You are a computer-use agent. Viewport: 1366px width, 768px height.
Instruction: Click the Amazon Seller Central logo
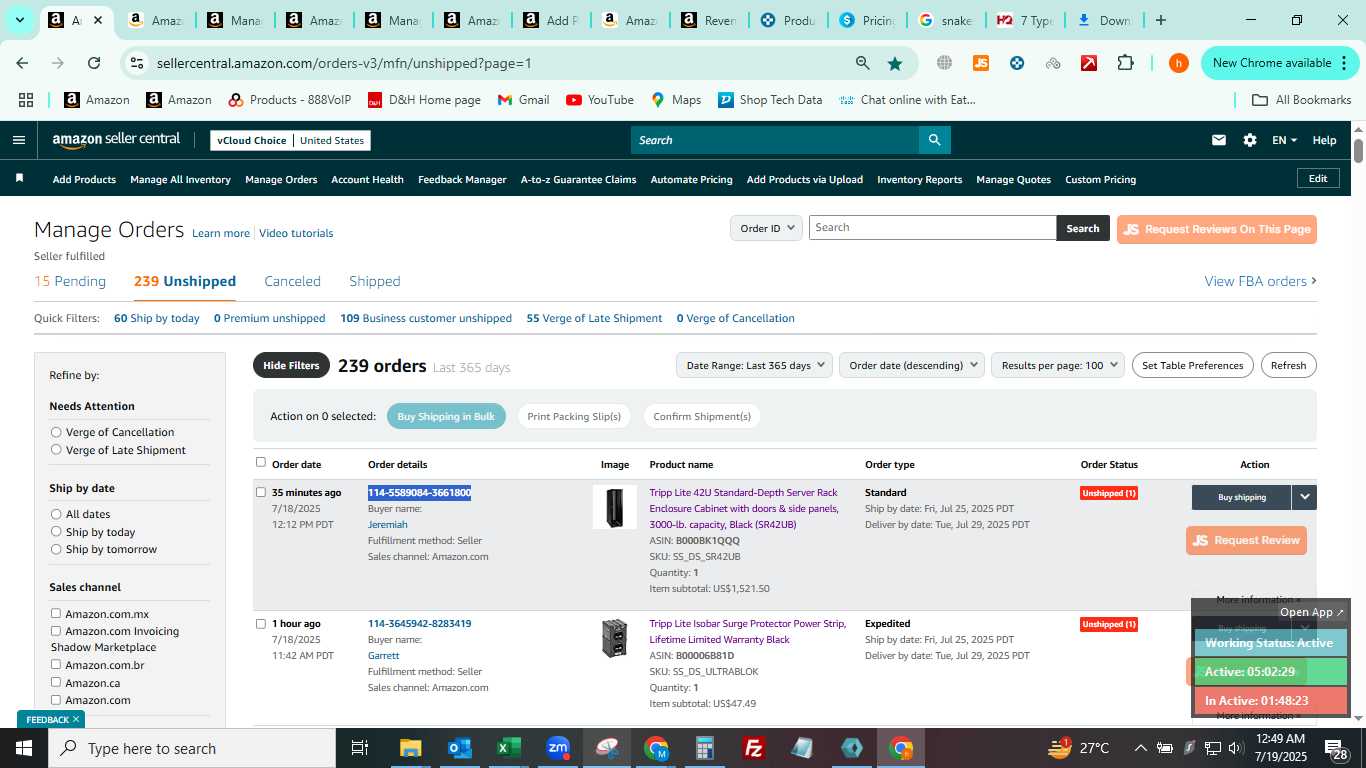point(116,140)
